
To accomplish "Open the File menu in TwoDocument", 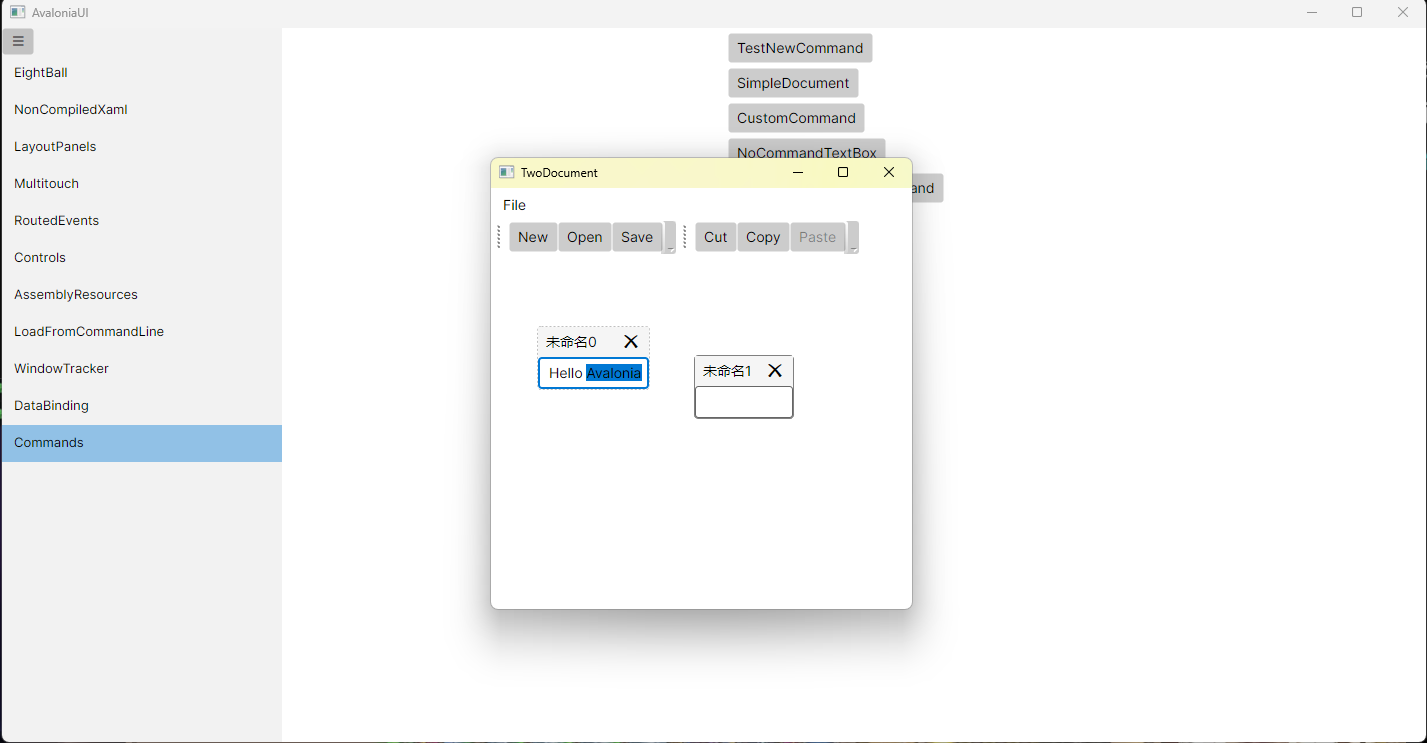I will (x=514, y=205).
